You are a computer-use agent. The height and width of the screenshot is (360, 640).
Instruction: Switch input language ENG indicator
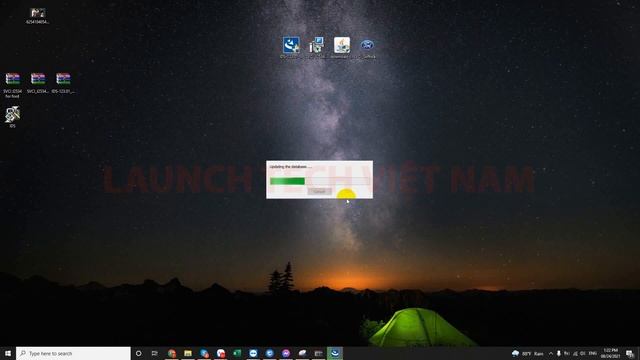click(593, 353)
